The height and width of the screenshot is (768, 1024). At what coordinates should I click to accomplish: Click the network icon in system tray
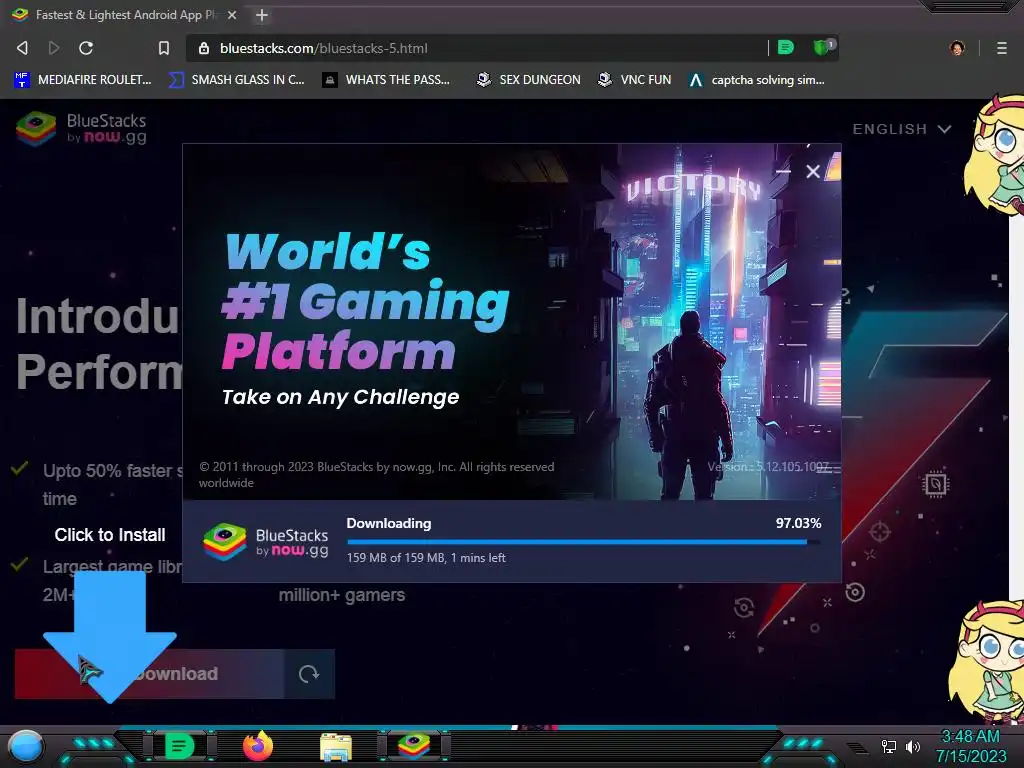tap(888, 746)
